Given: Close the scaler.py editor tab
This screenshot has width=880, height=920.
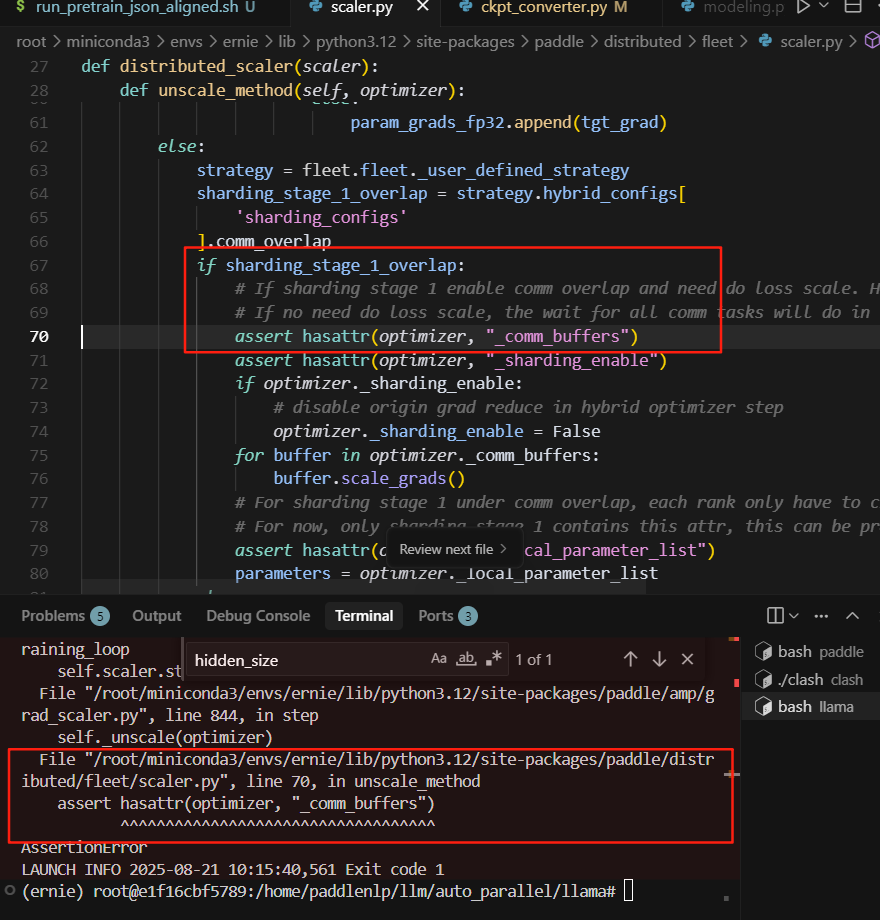Looking at the screenshot, I should tap(423, 8).
